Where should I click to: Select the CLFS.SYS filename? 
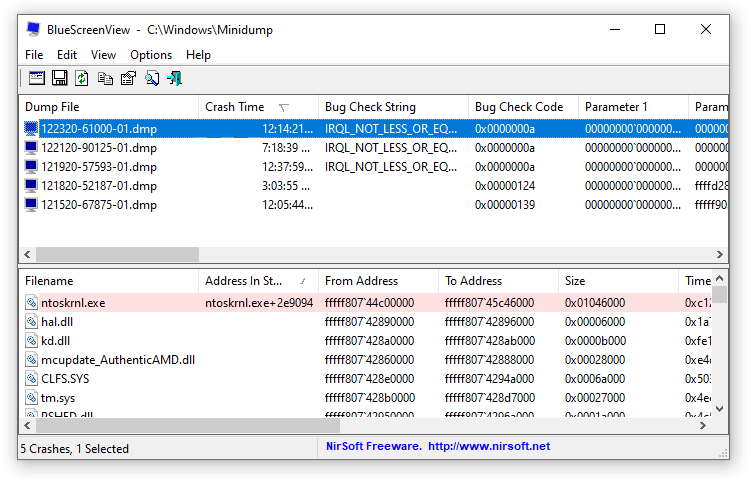[x=65, y=379]
